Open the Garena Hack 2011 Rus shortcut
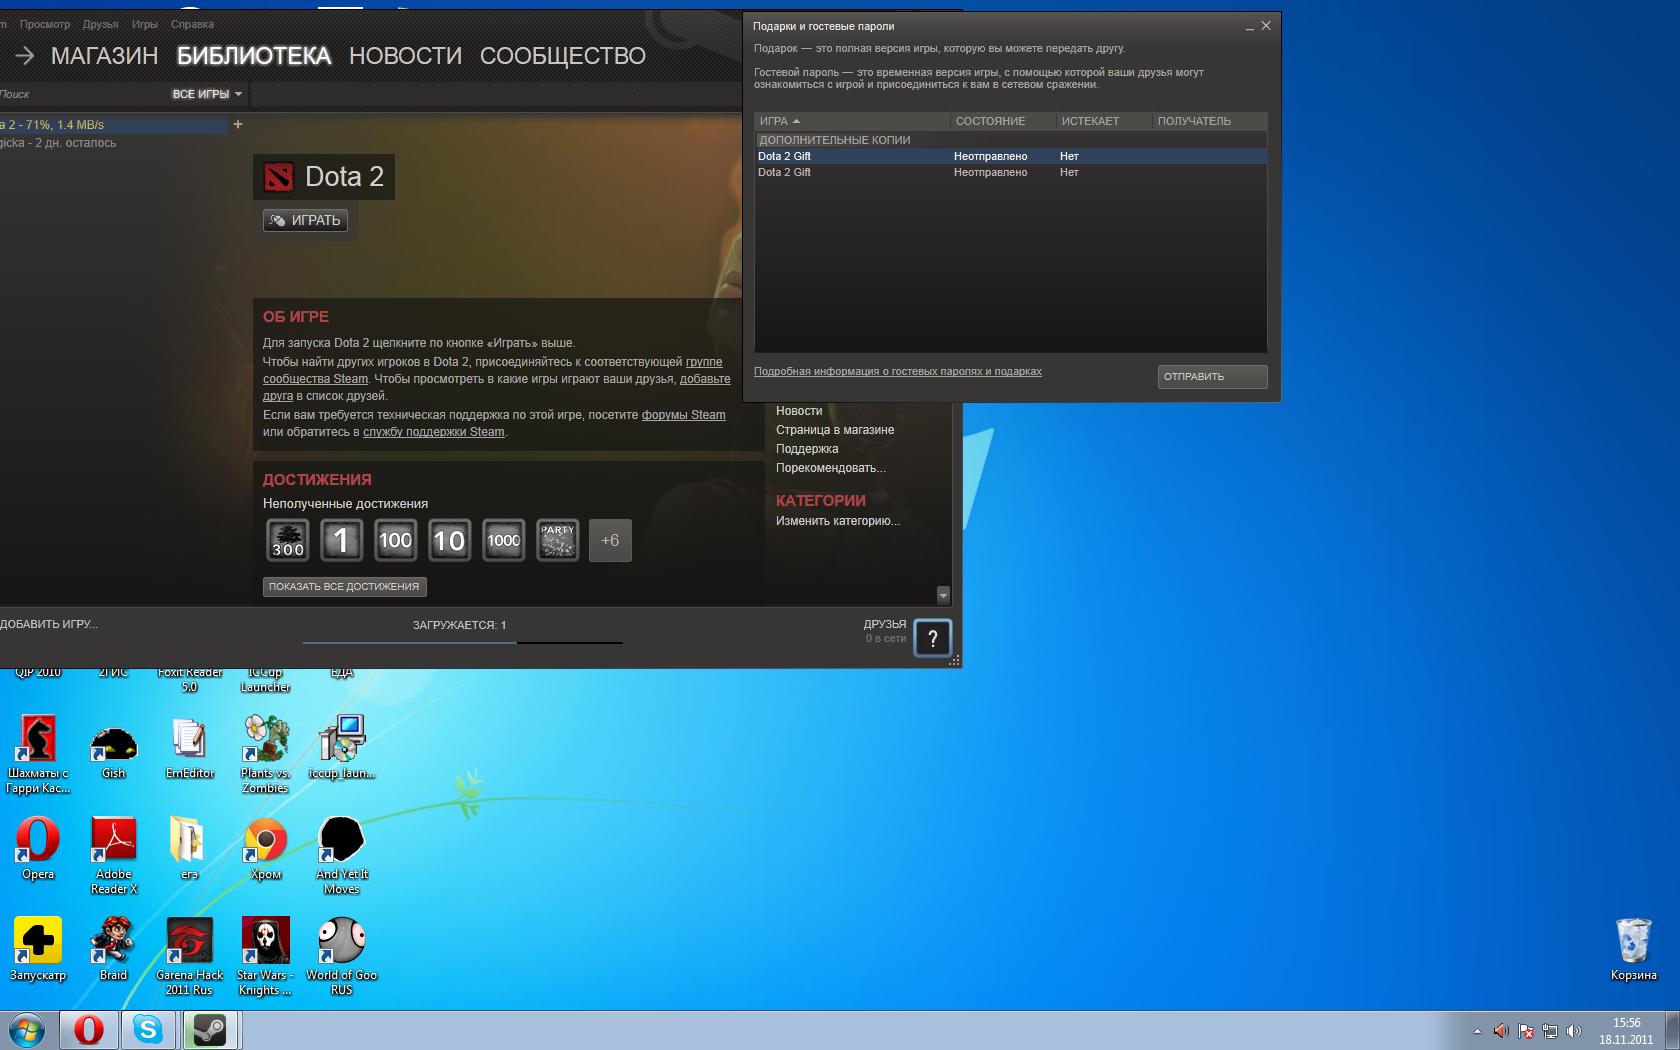 (190, 956)
